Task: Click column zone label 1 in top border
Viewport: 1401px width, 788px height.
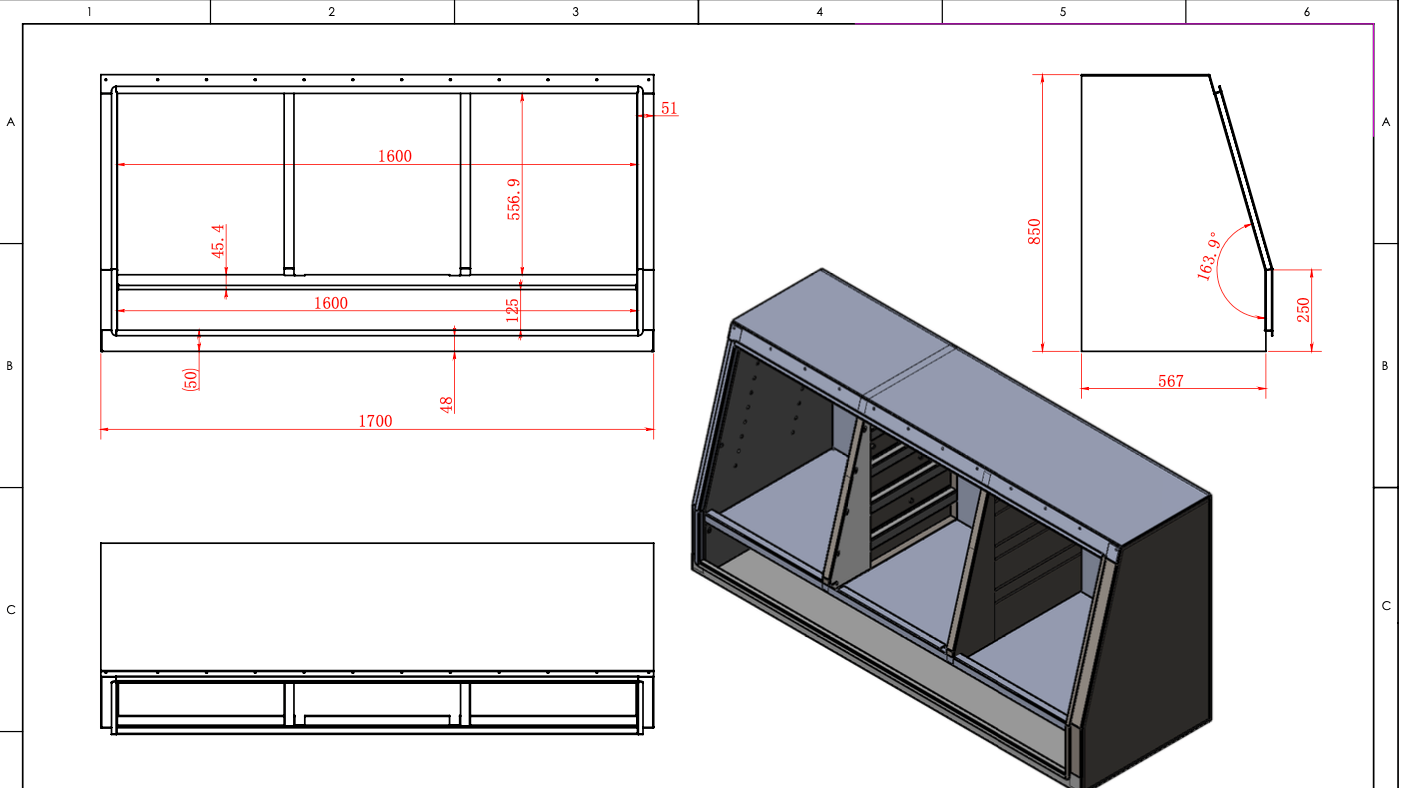Action: coord(89,12)
